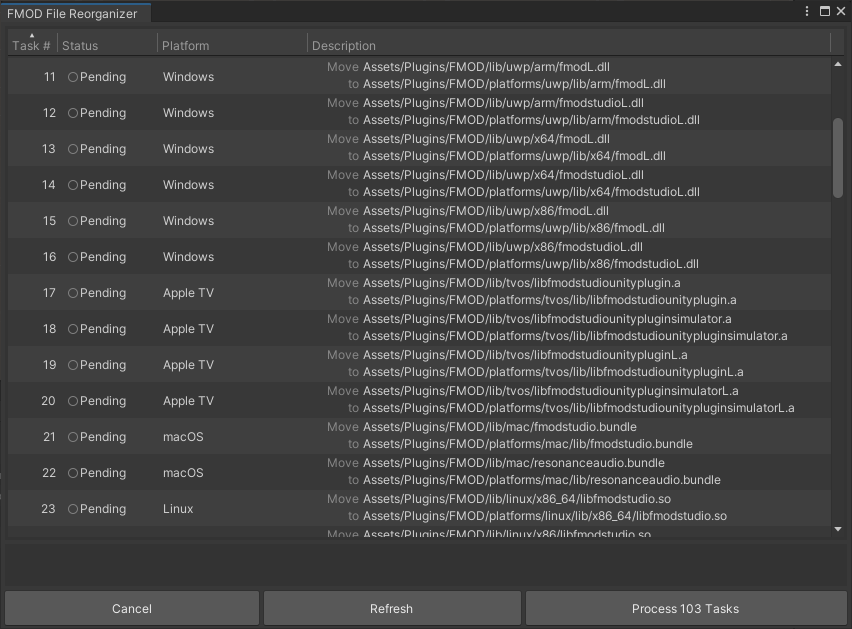Viewport: 852px width, 629px height.
Task: Click the Pending status circle for task 17
Action: coord(73,293)
